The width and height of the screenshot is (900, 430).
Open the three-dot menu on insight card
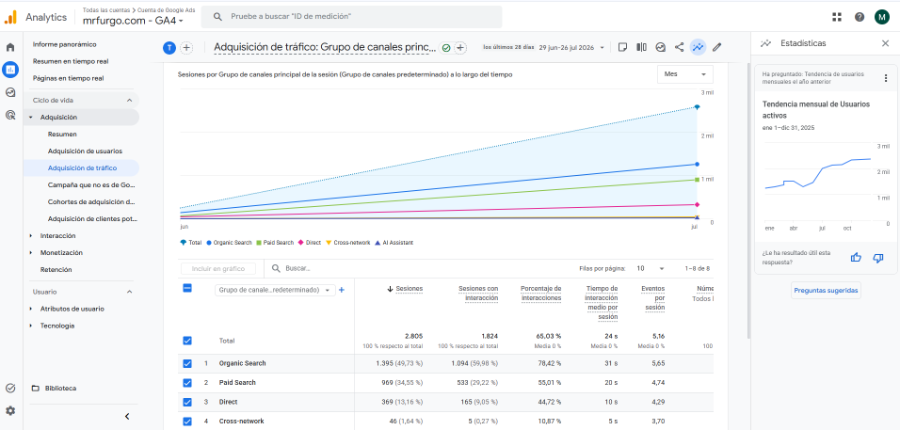886,78
